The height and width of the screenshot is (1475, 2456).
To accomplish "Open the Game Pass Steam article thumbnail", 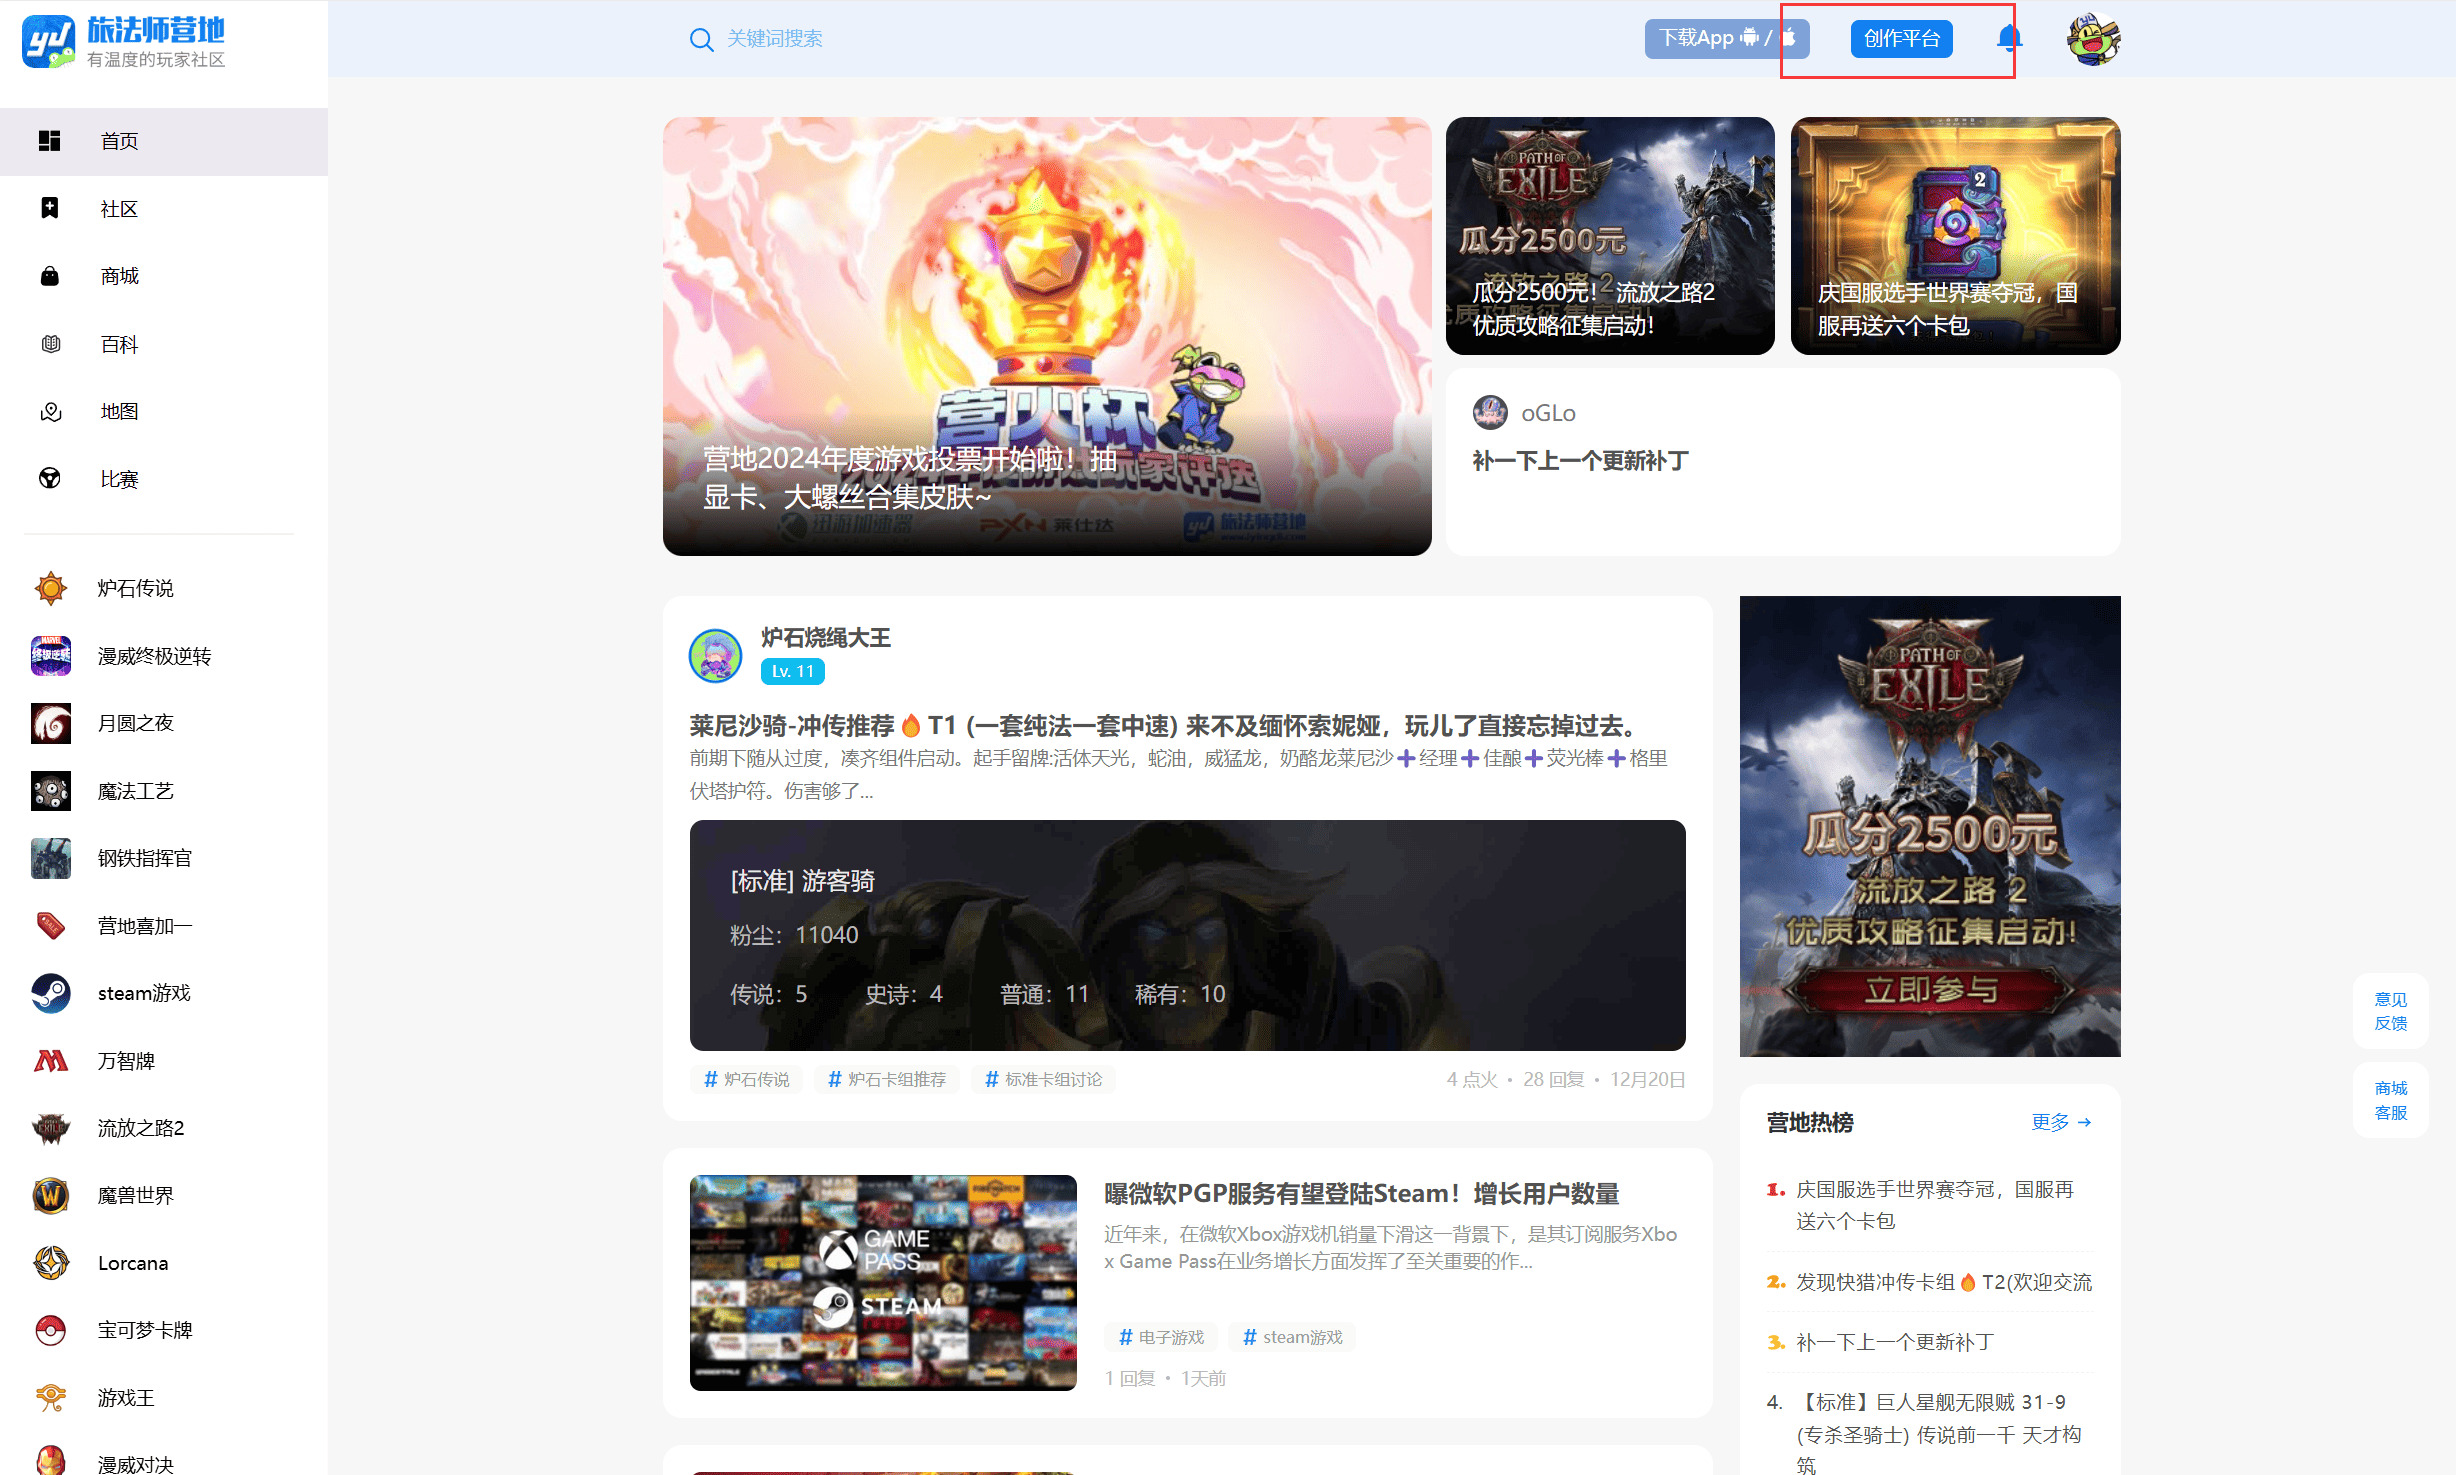I will [x=883, y=1282].
